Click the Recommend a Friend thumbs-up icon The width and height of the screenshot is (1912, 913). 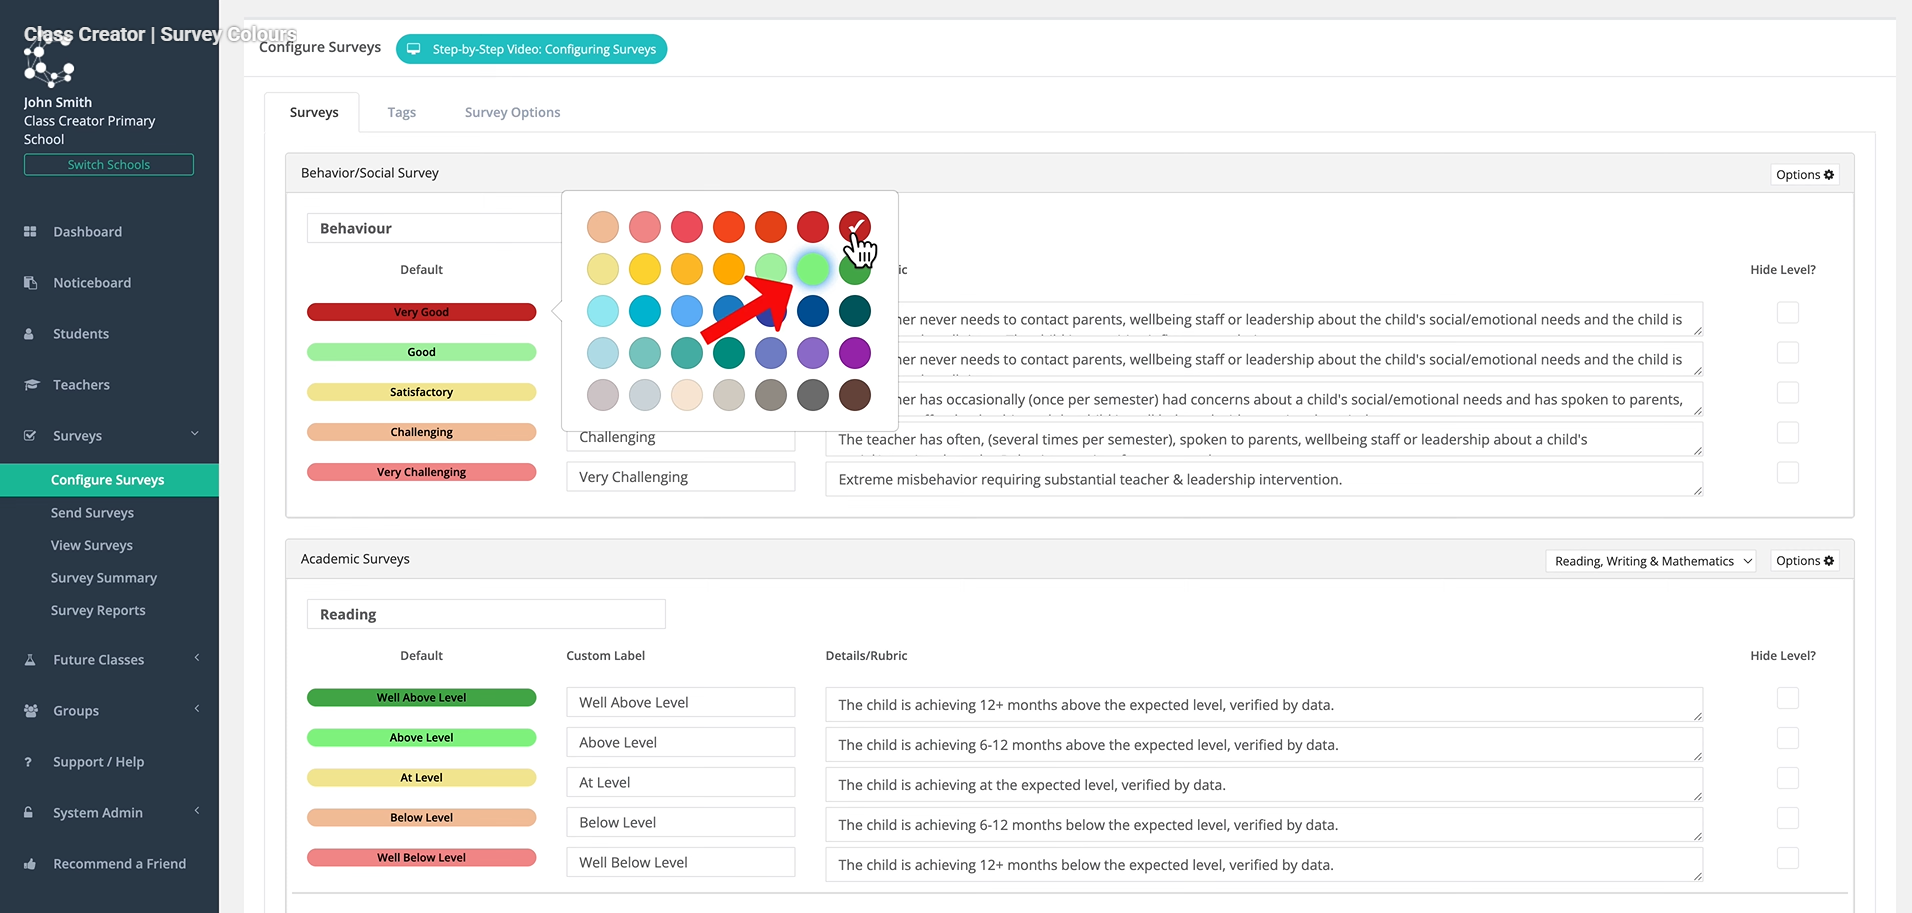(30, 864)
